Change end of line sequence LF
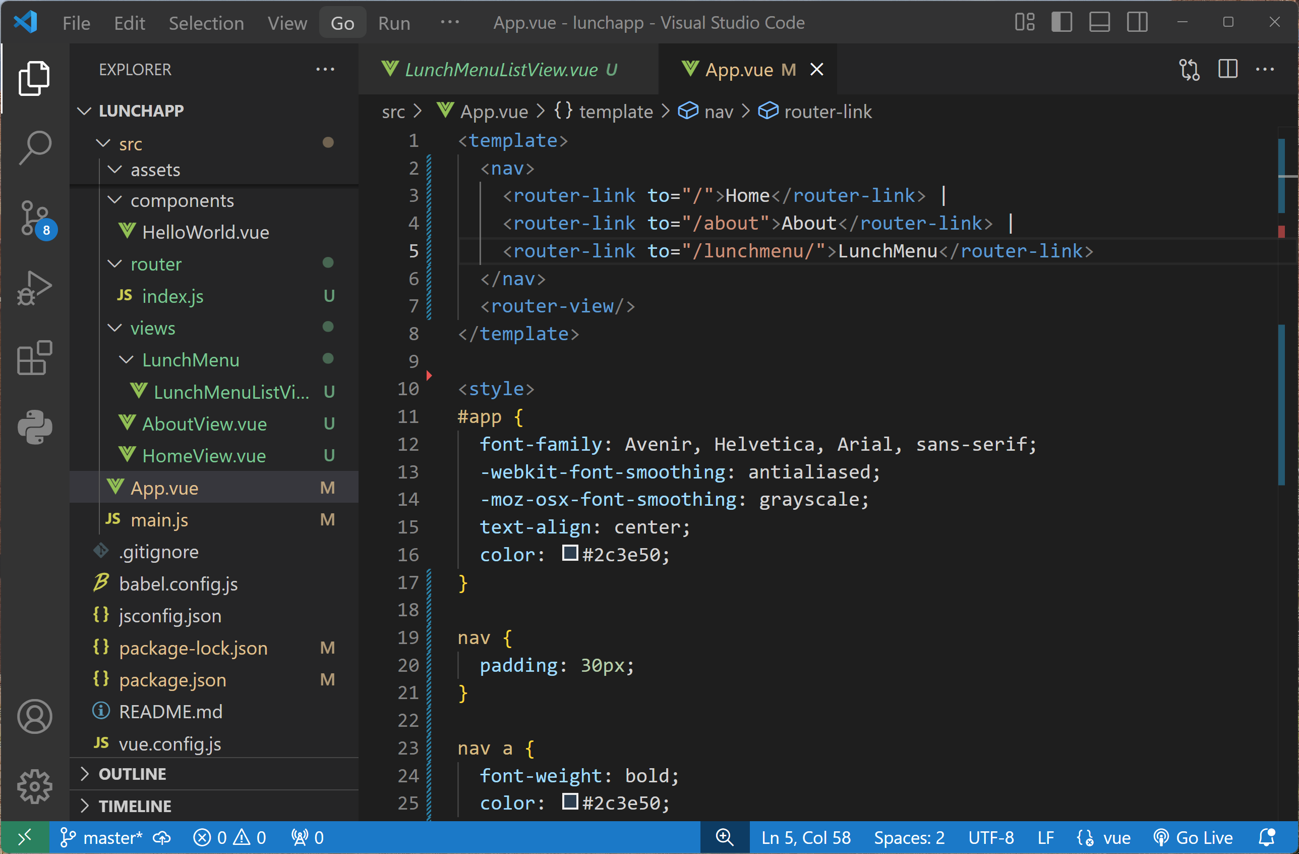This screenshot has width=1299, height=854. click(x=1045, y=838)
